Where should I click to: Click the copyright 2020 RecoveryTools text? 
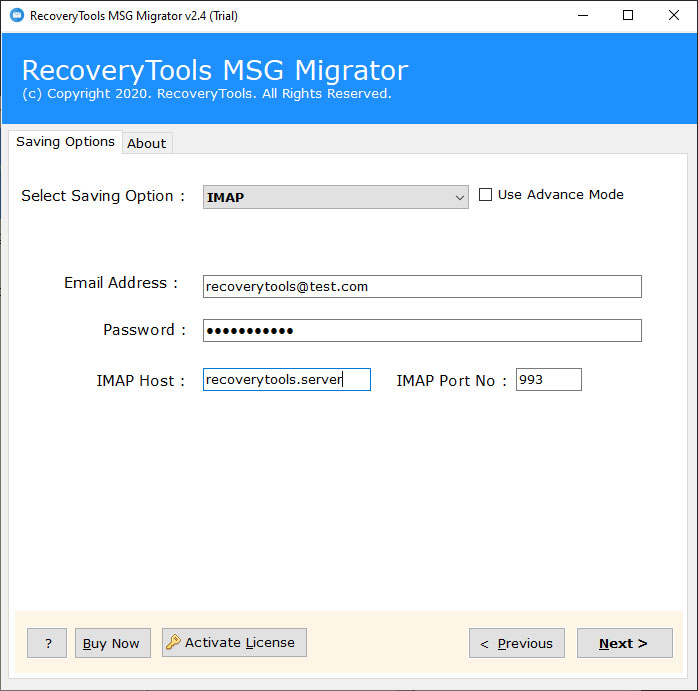point(207,94)
